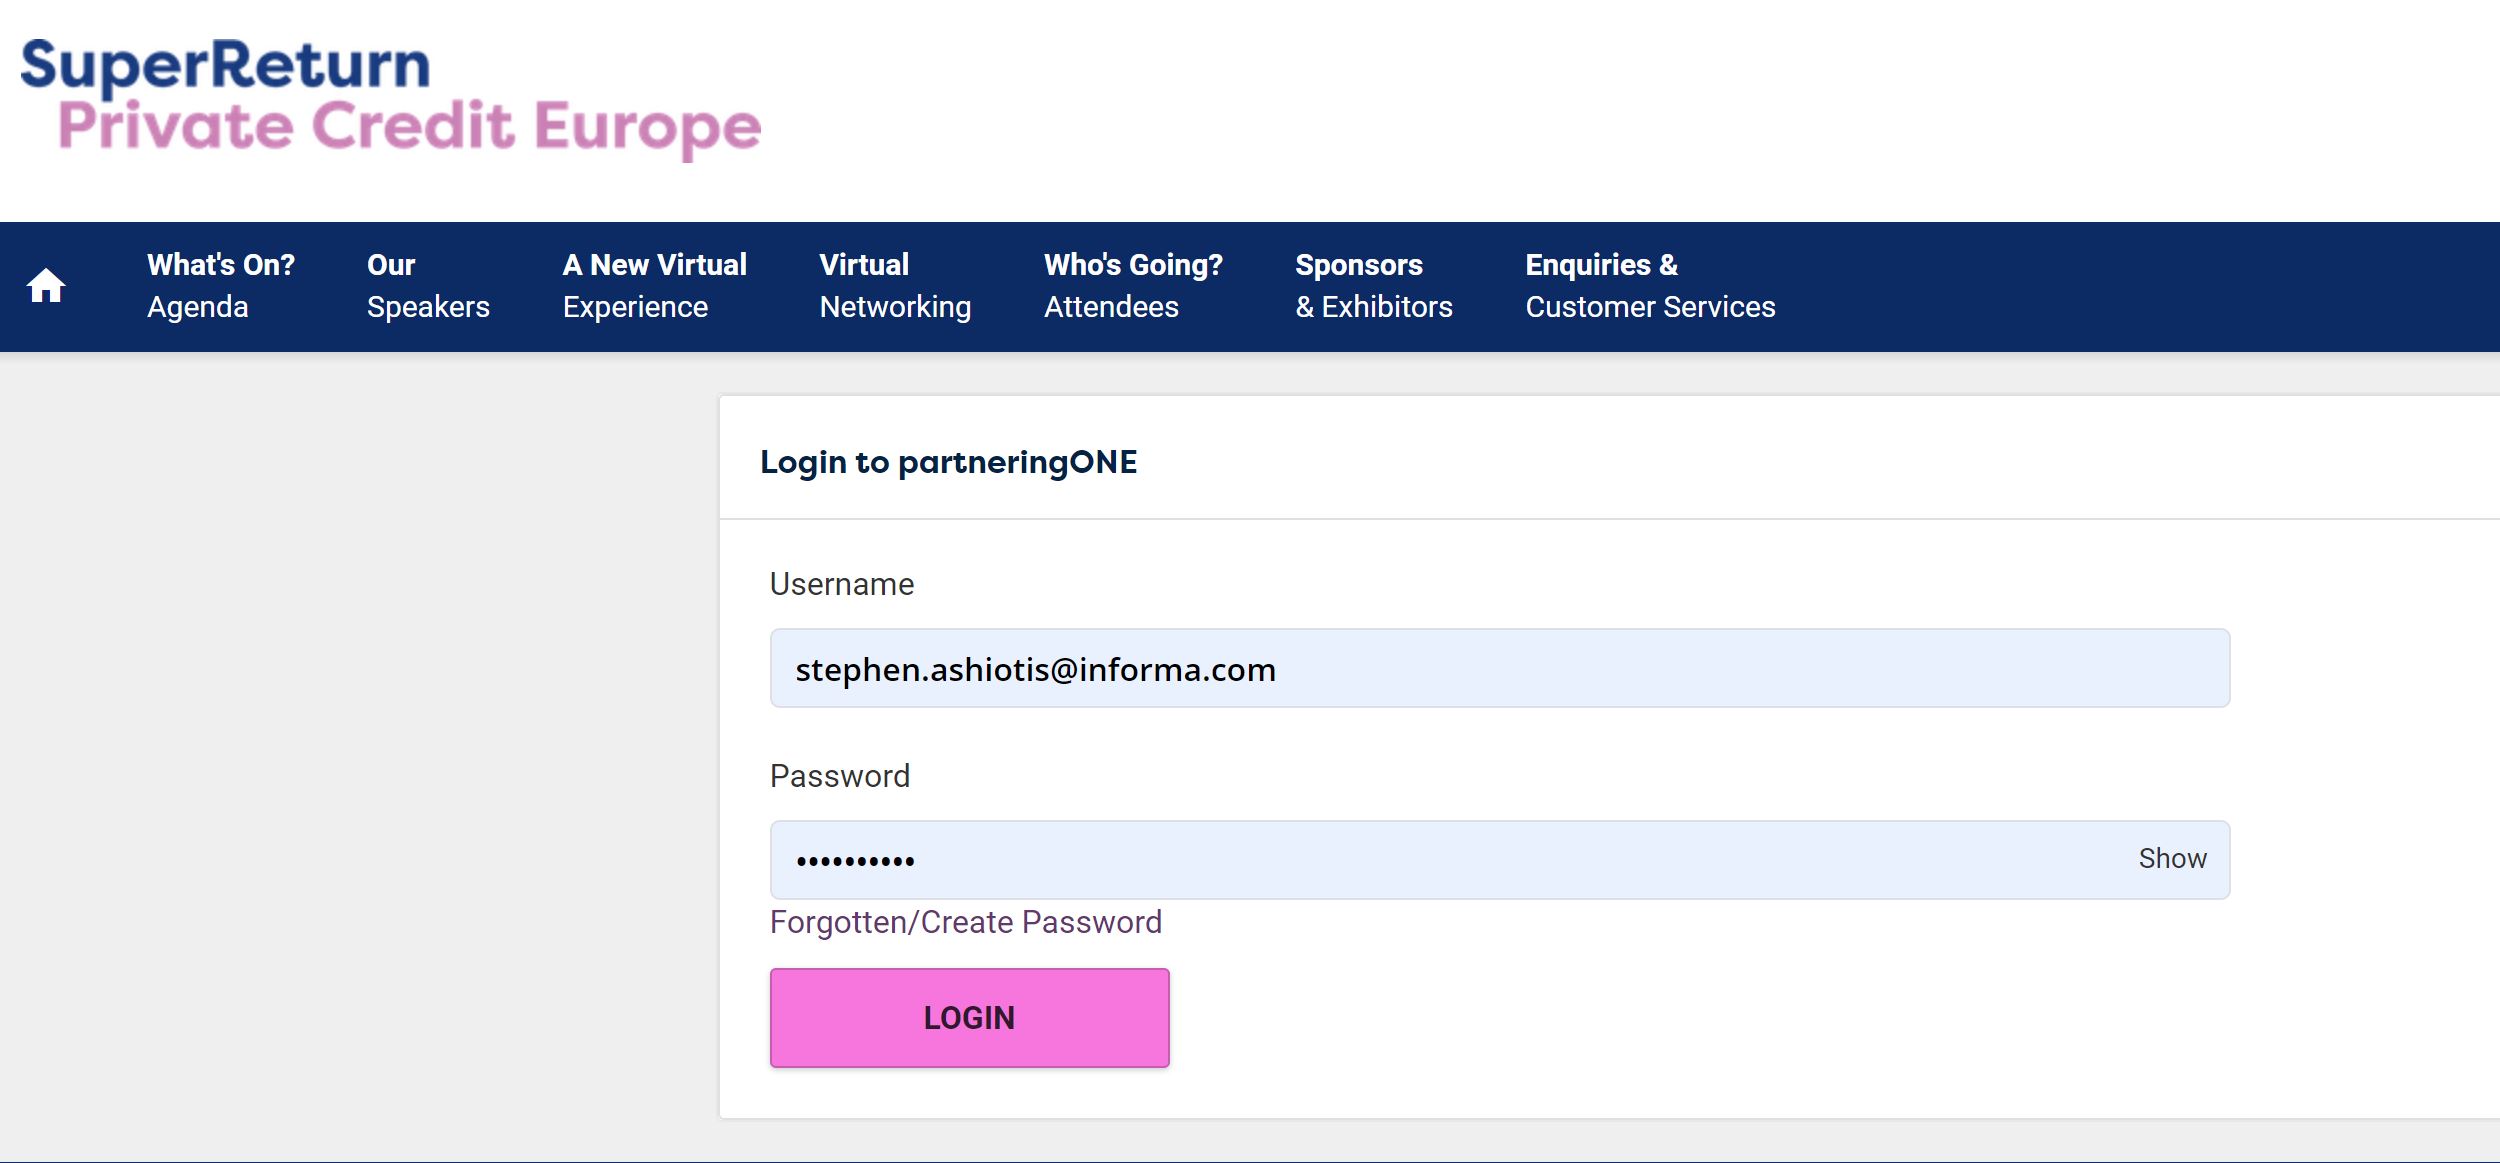The image size is (2500, 1163).
Task: Go to Virtual Networking menu item
Action: point(894,286)
